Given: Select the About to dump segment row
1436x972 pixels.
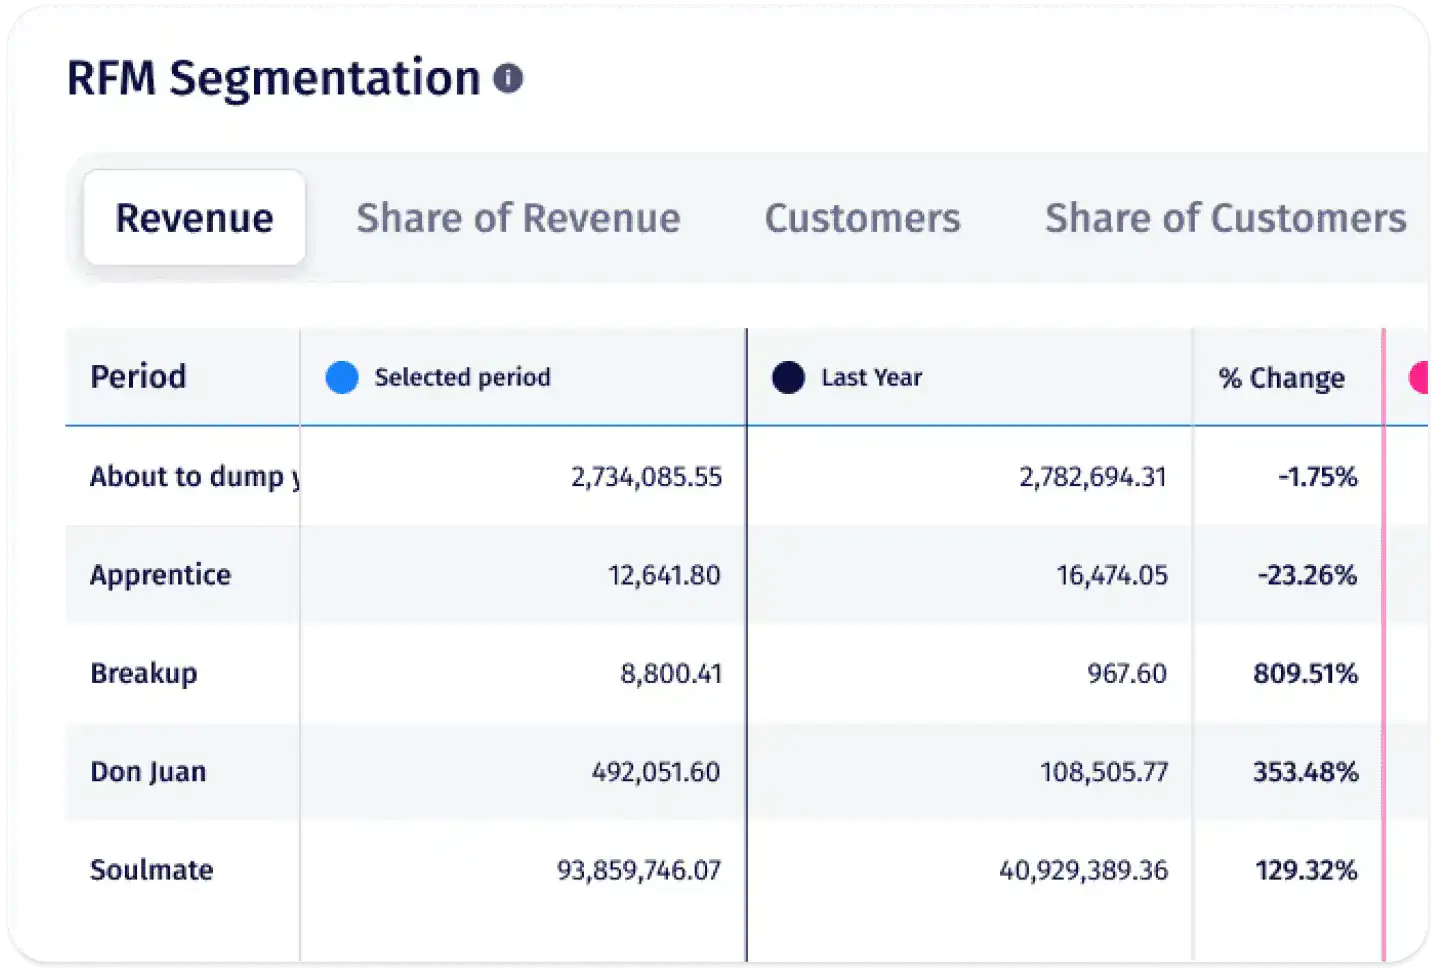Looking at the screenshot, I should pyautogui.click(x=190, y=476).
